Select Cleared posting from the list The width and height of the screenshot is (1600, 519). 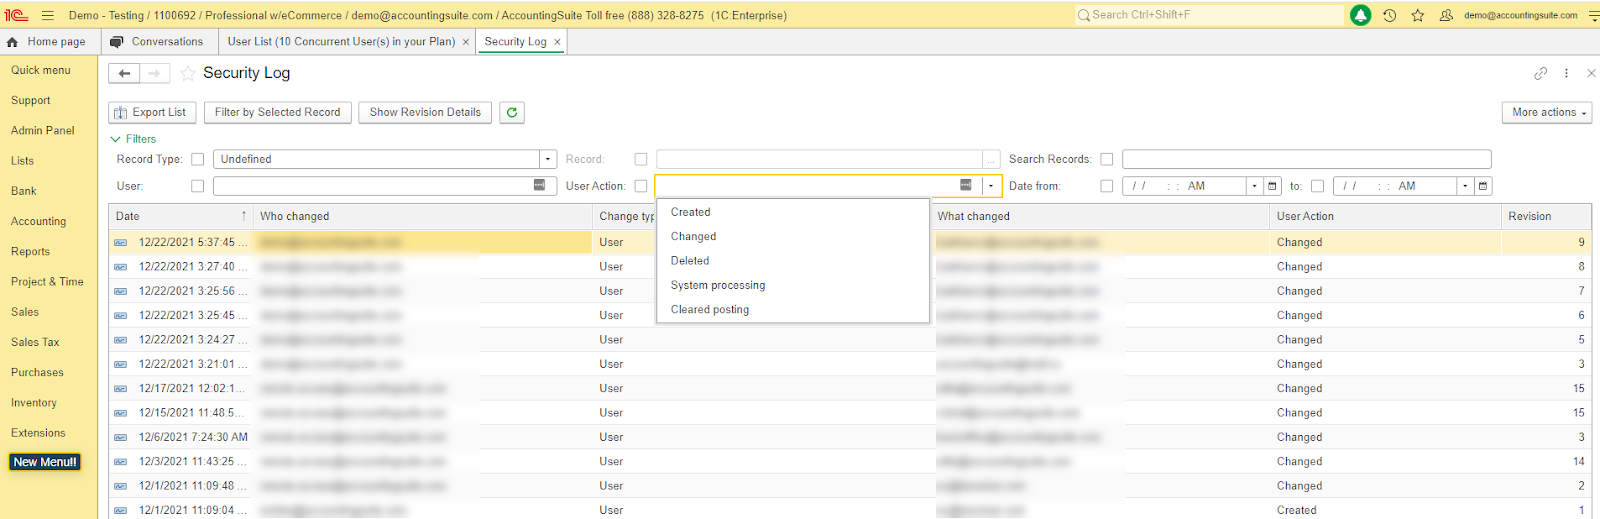point(793,310)
